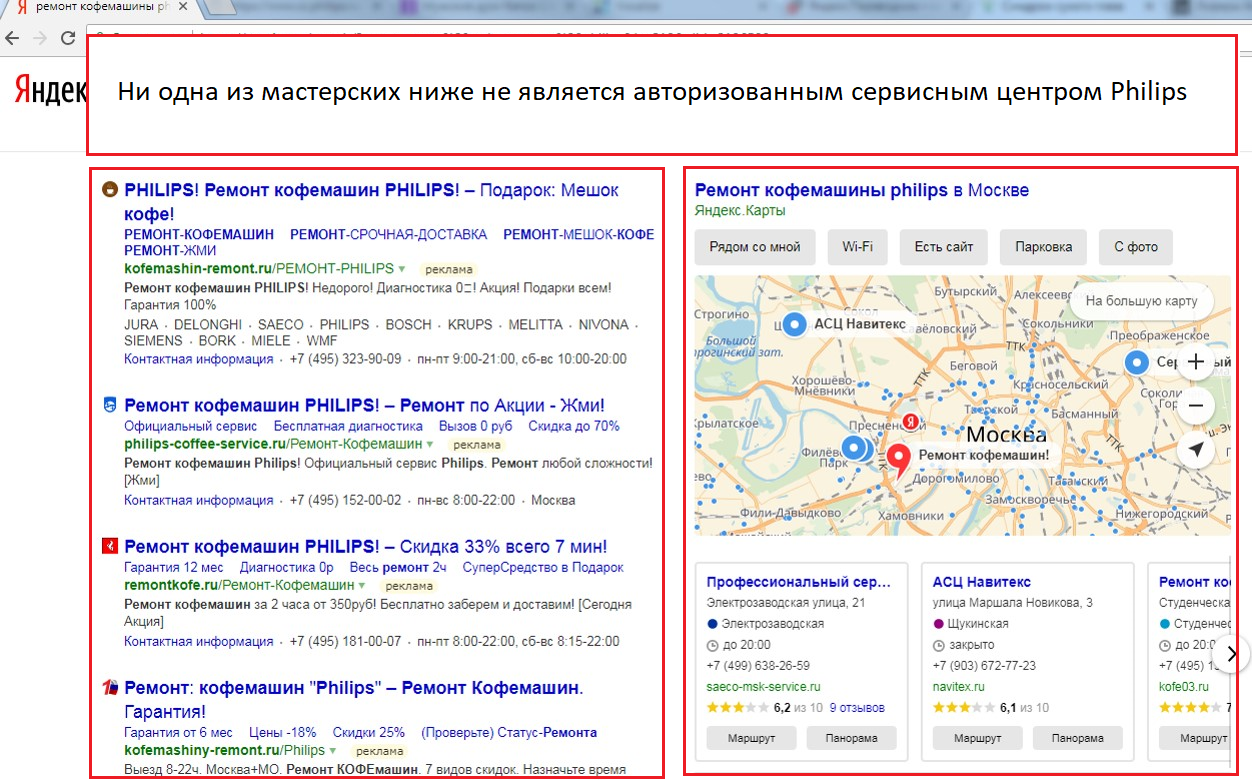
Task: Click 'Панорама' button in Профессиональный сервис card
Action: click(852, 738)
